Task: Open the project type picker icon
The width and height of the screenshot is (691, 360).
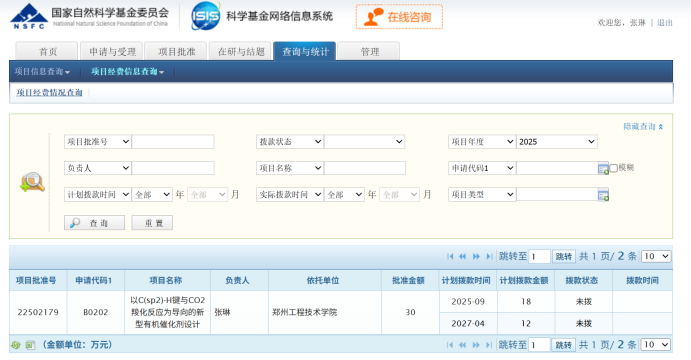Action: (603, 195)
